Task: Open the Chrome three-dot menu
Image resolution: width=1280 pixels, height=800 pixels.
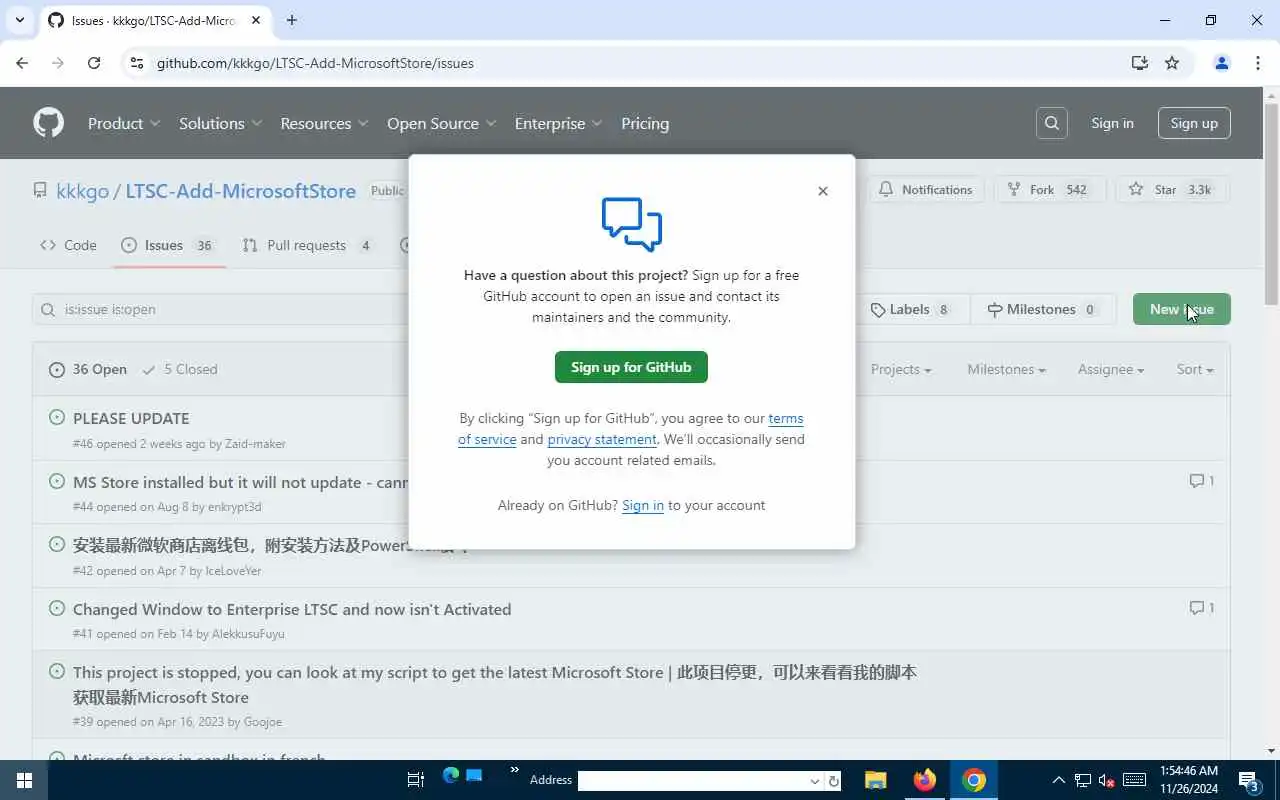Action: click(x=1258, y=63)
